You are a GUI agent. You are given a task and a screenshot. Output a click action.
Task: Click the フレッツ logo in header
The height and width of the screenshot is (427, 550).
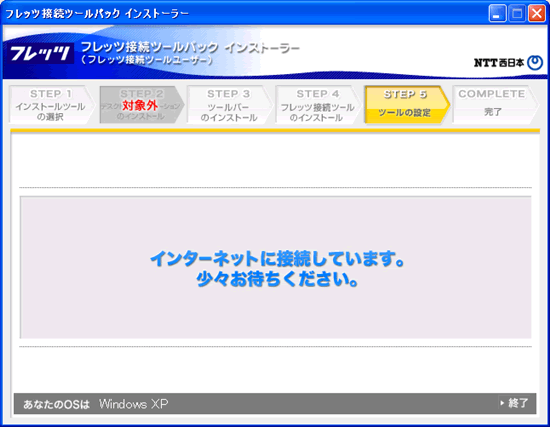tap(40, 53)
